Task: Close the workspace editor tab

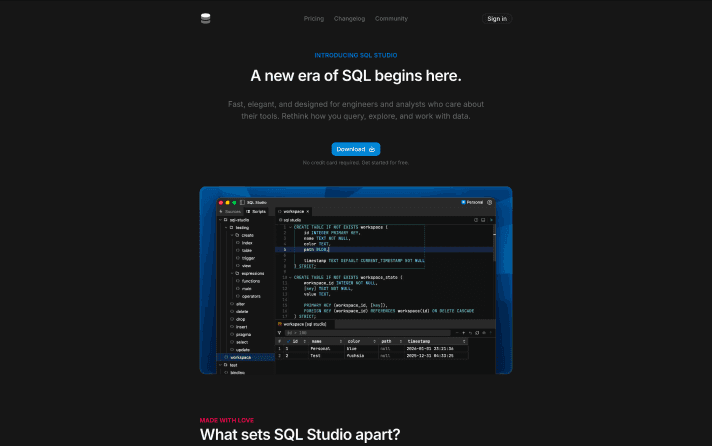Action: click(307, 212)
